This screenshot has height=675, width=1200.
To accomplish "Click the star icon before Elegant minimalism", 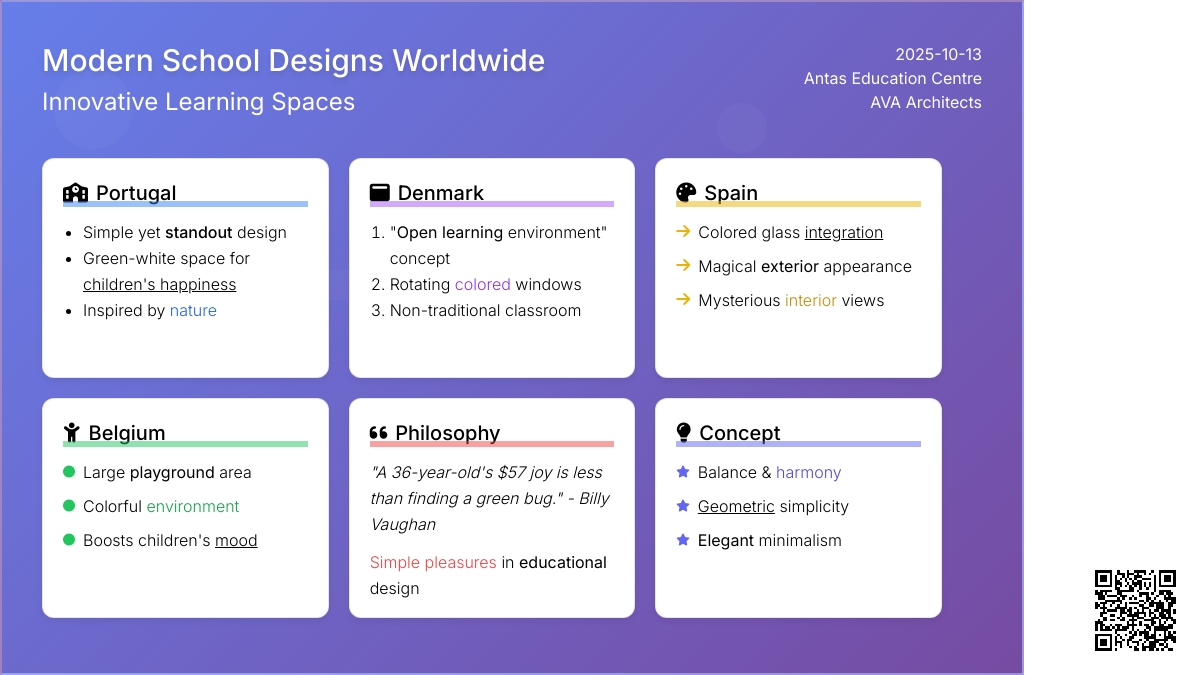I will [683, 540].
